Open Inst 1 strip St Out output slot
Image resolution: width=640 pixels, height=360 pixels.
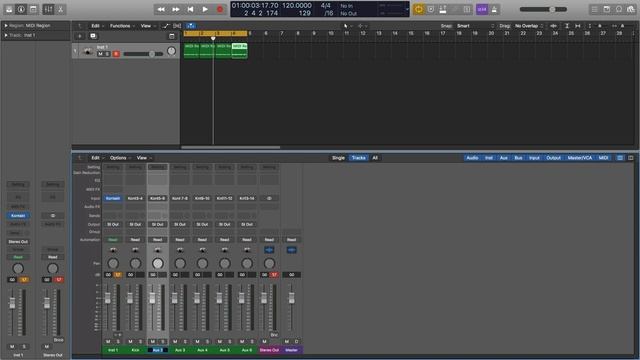click(x=113, y=224)
